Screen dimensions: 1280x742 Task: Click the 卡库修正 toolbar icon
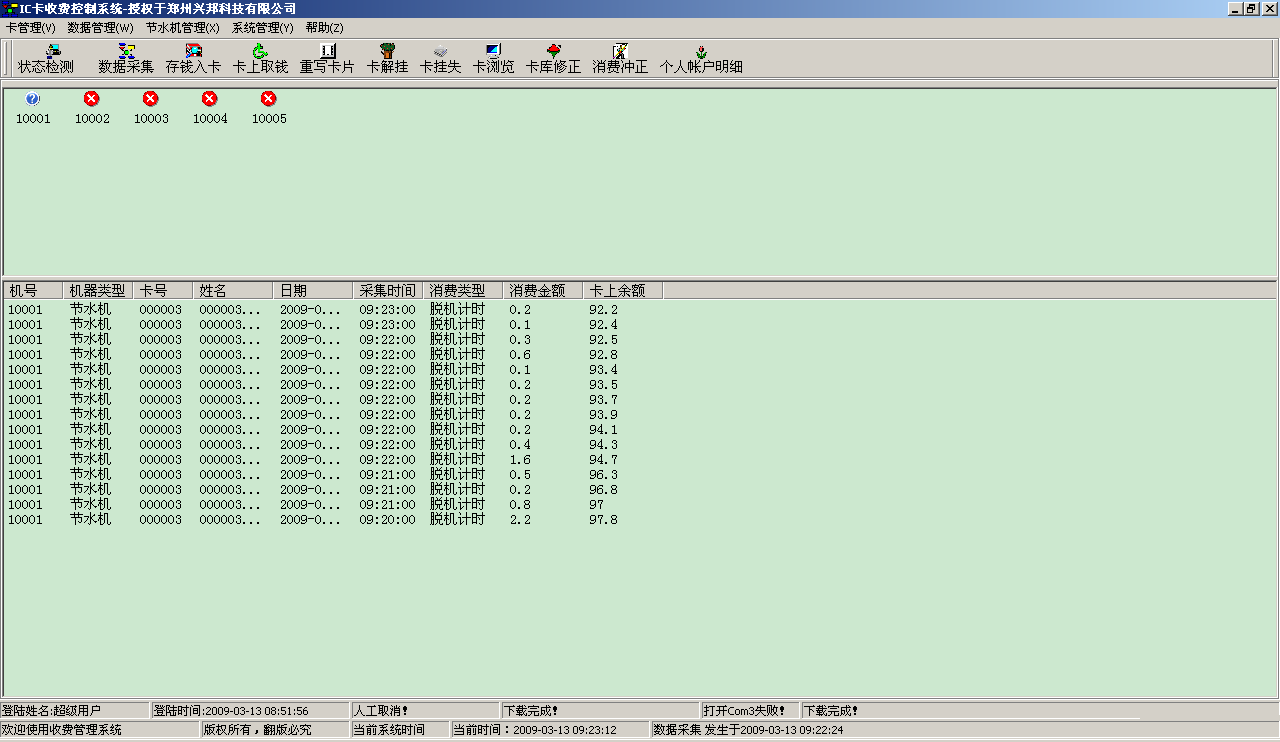tap(553, 59)
